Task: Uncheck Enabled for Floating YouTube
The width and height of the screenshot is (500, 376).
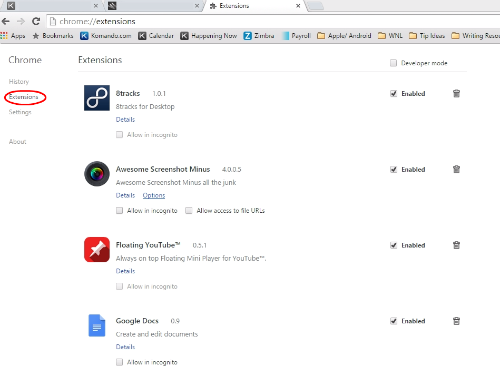Action: [x=393, y=245]
